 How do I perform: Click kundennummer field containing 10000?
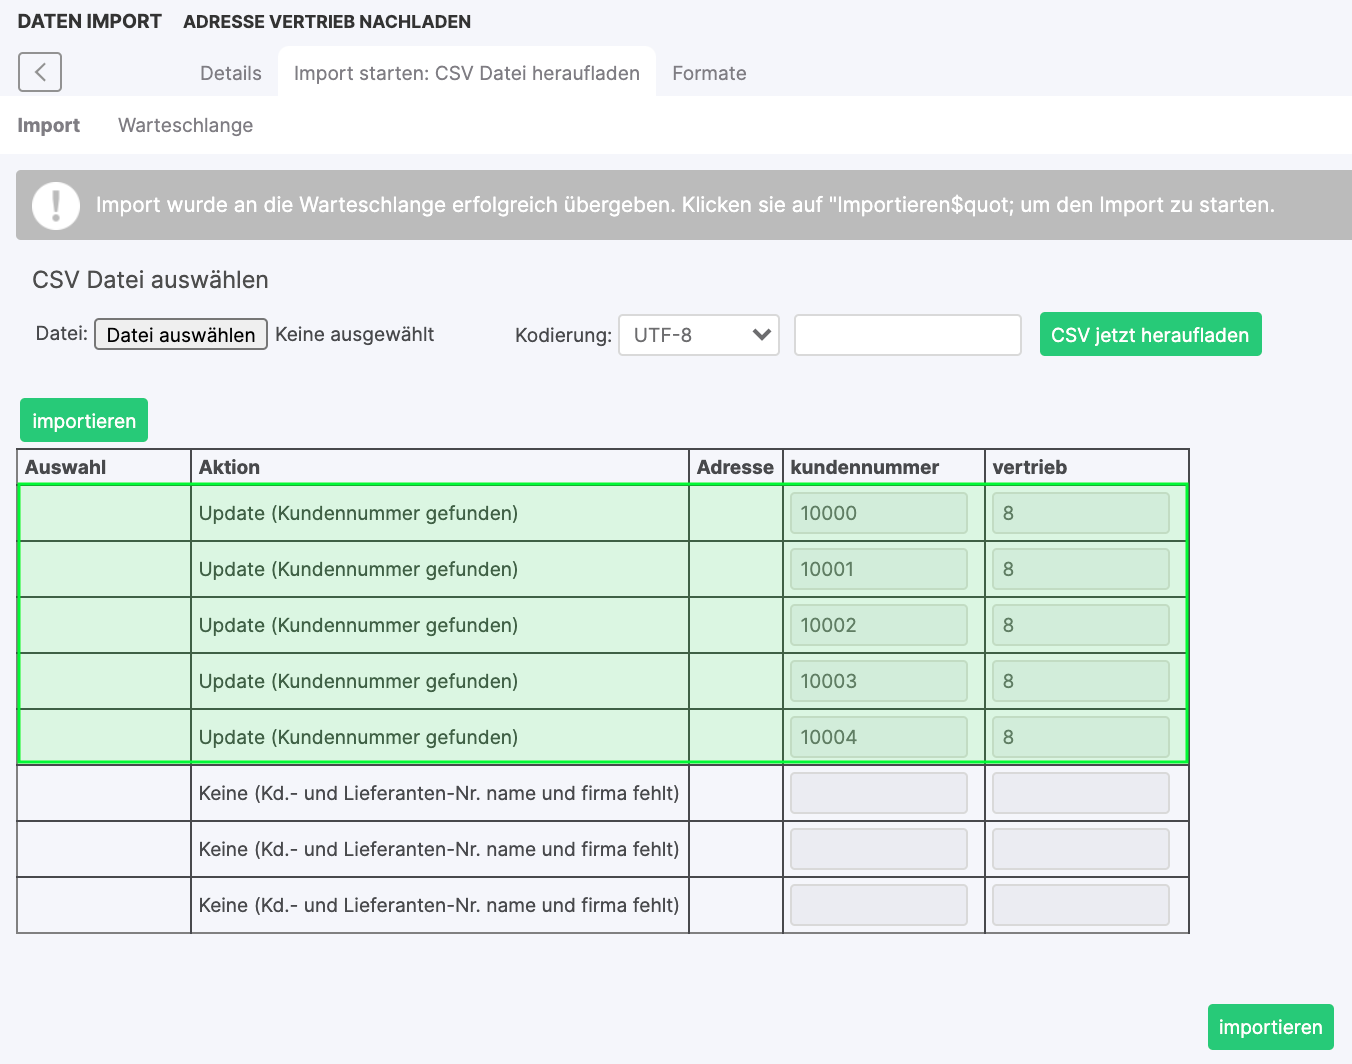coord(878,513)
